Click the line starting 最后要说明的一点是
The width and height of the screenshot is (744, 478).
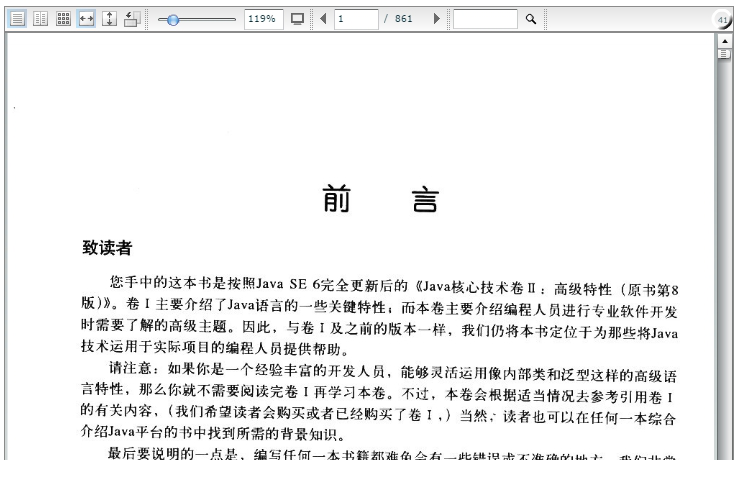click(x=391, y=454)
